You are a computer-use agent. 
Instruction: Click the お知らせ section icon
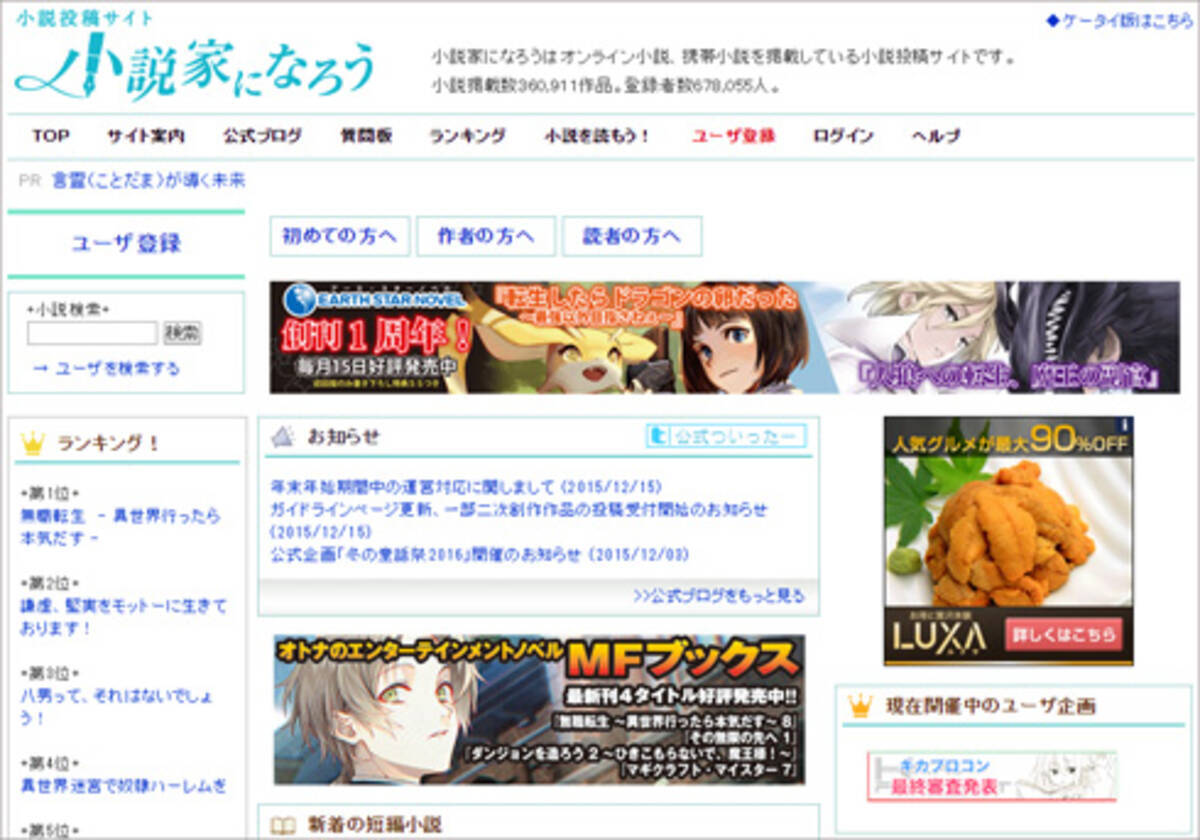point(283,436)
